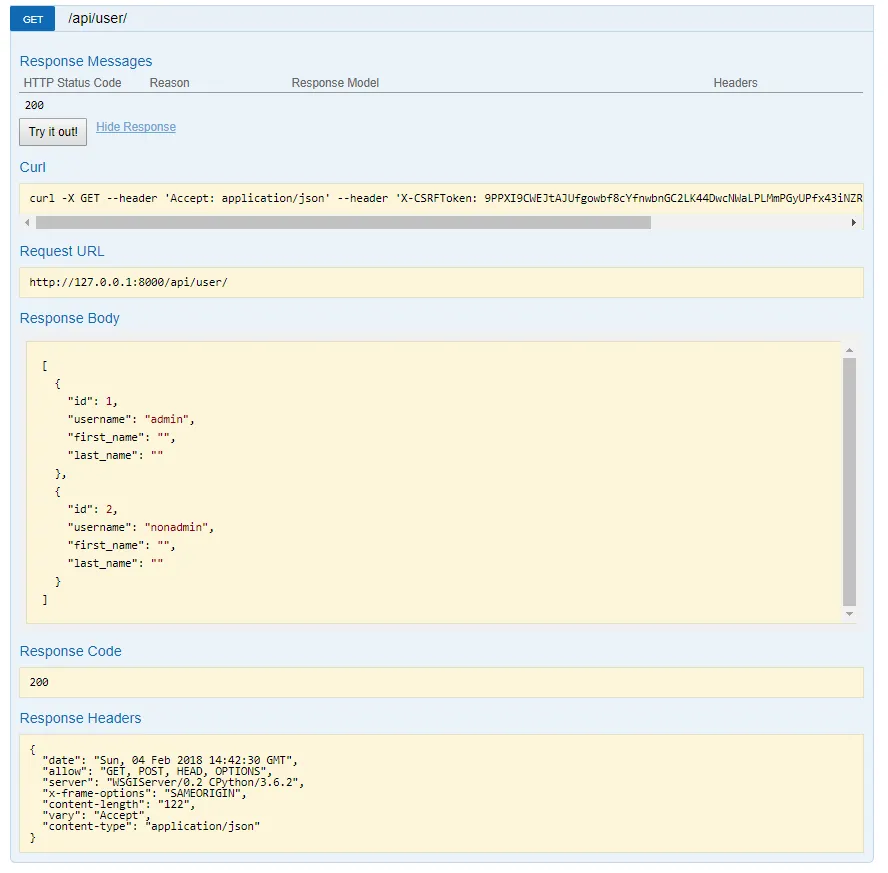The image size is (888, 873).
Task: Click the "vary": "Accept" line
Action: 97,815
